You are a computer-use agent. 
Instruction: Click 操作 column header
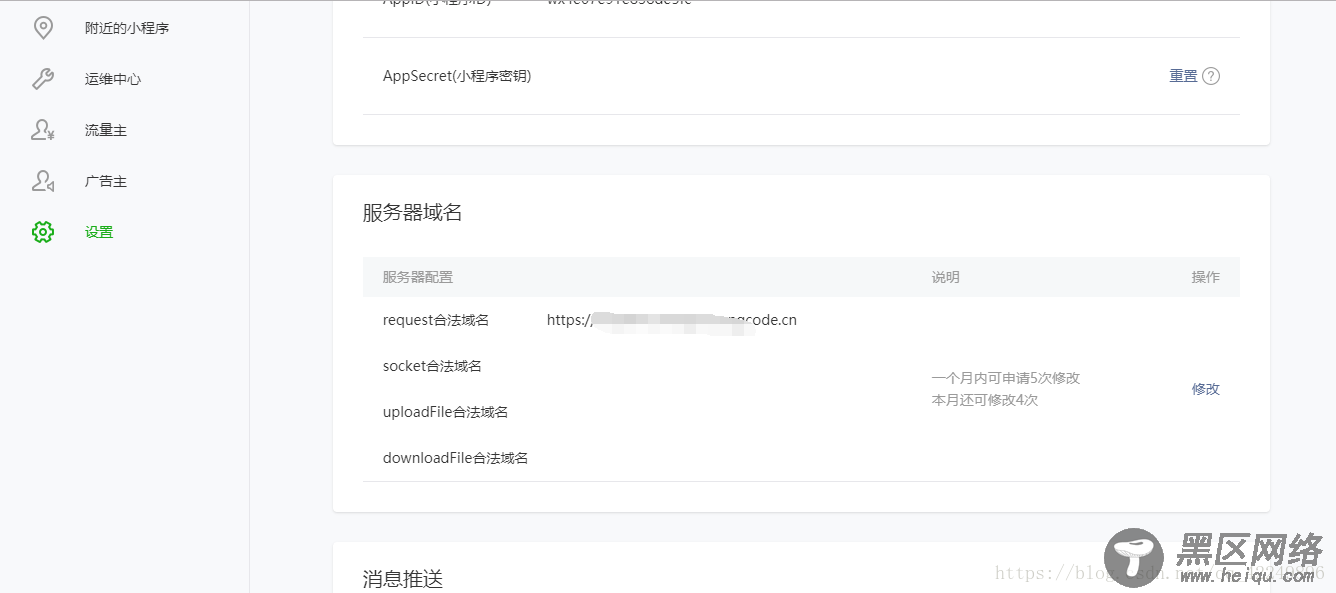pyautogui.click(x=1206, y=277)
